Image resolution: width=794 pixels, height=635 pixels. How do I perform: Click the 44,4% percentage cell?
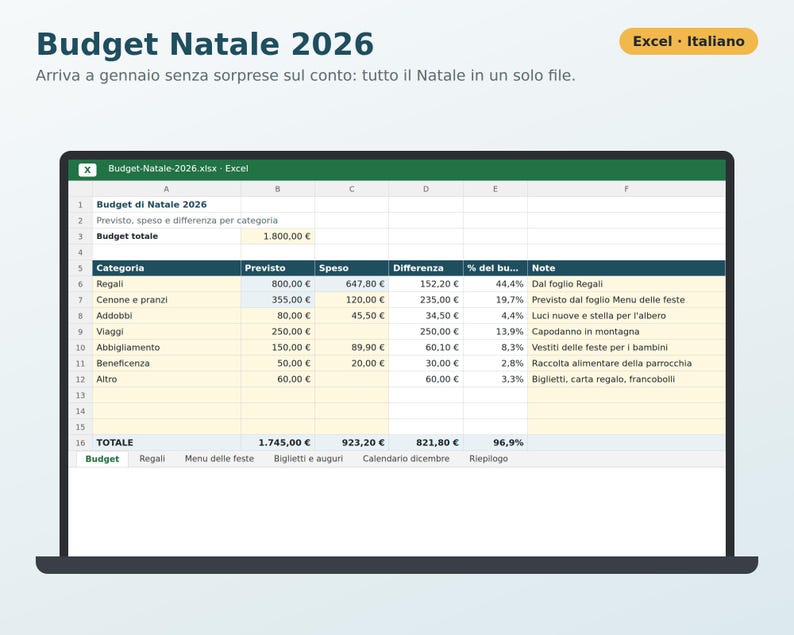495,284
